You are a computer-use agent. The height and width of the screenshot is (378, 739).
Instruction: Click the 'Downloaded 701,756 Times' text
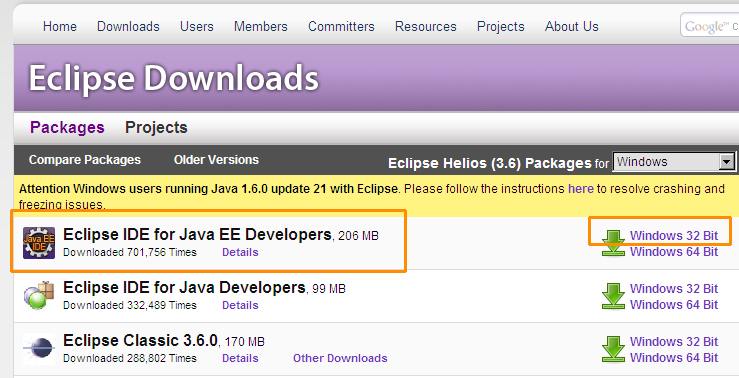(130, 252)
